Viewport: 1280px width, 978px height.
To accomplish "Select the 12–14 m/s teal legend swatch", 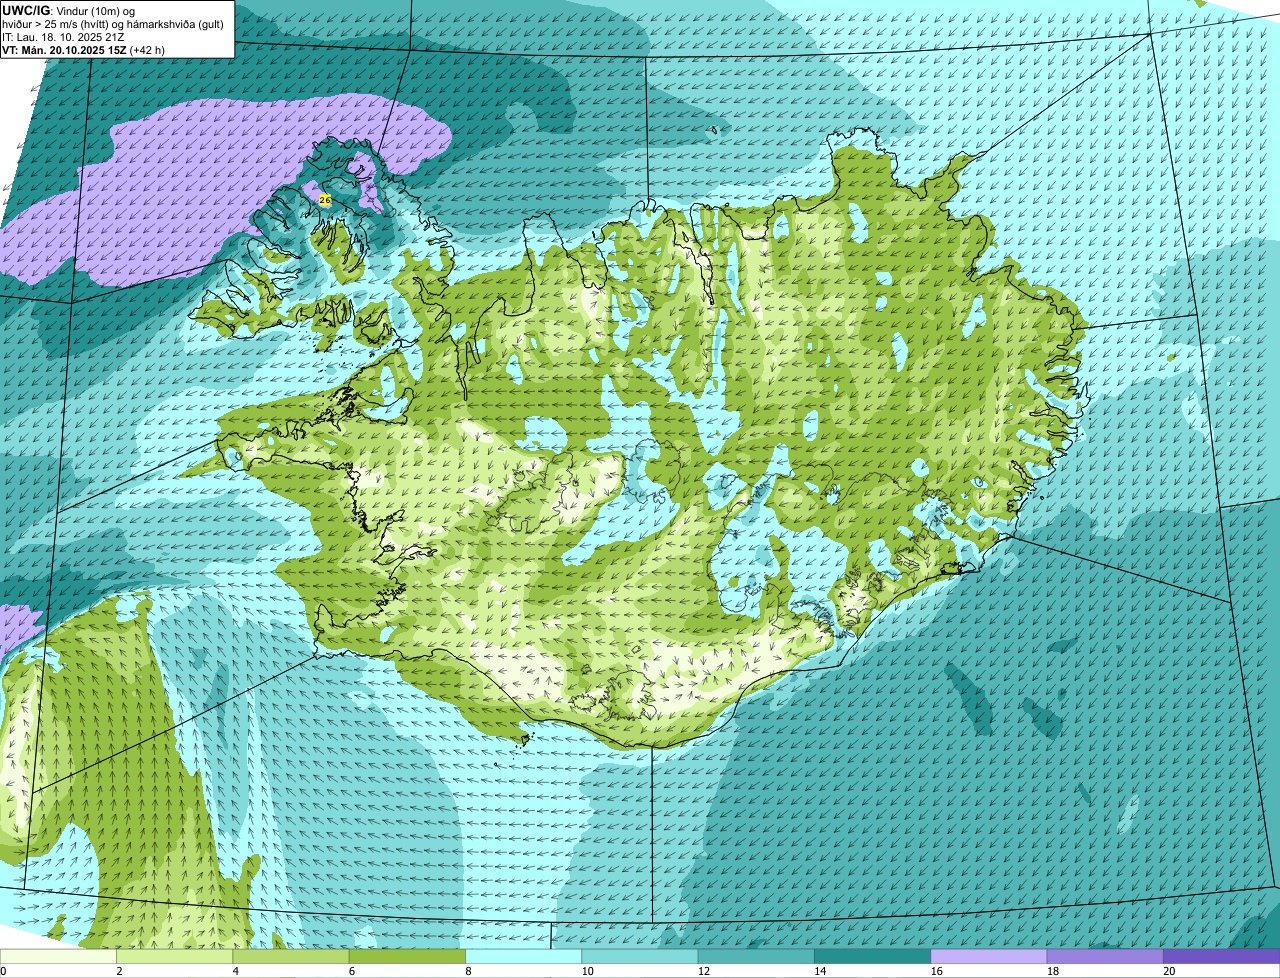I will pyautogui.click(x=756, y=956).
